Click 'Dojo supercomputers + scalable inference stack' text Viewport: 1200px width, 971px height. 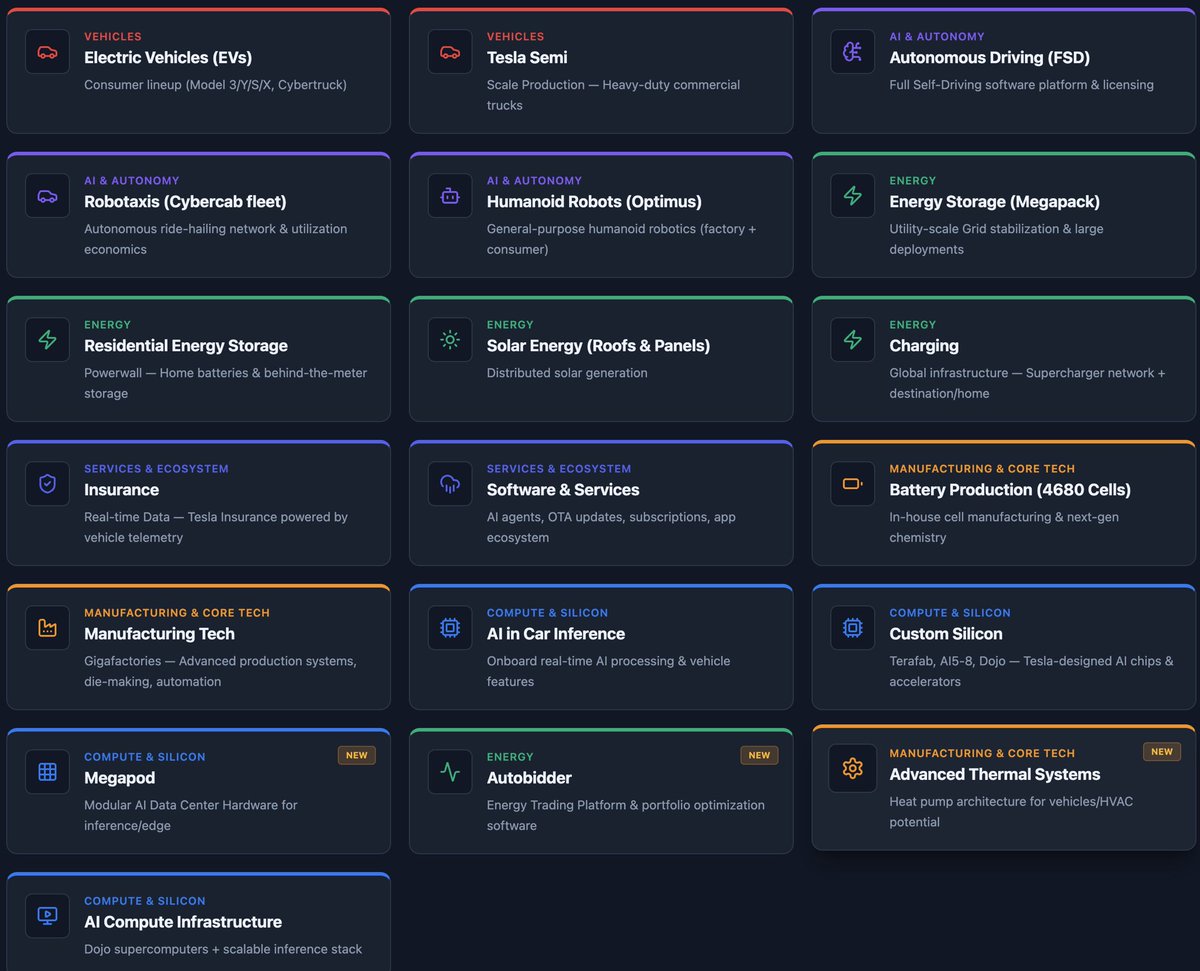[x=223, y=949]
